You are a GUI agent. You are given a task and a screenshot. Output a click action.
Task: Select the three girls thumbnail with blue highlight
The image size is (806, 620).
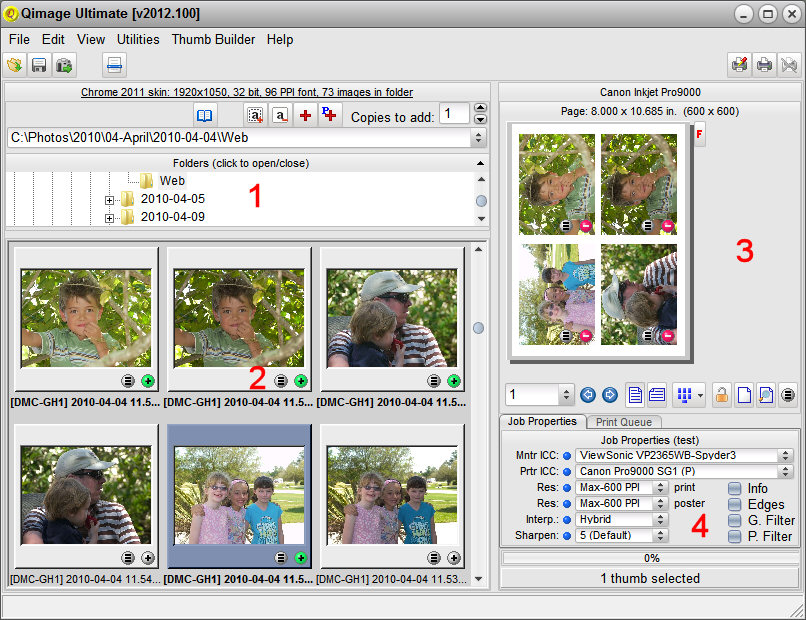pyautogui.click(x=238, y=496)
